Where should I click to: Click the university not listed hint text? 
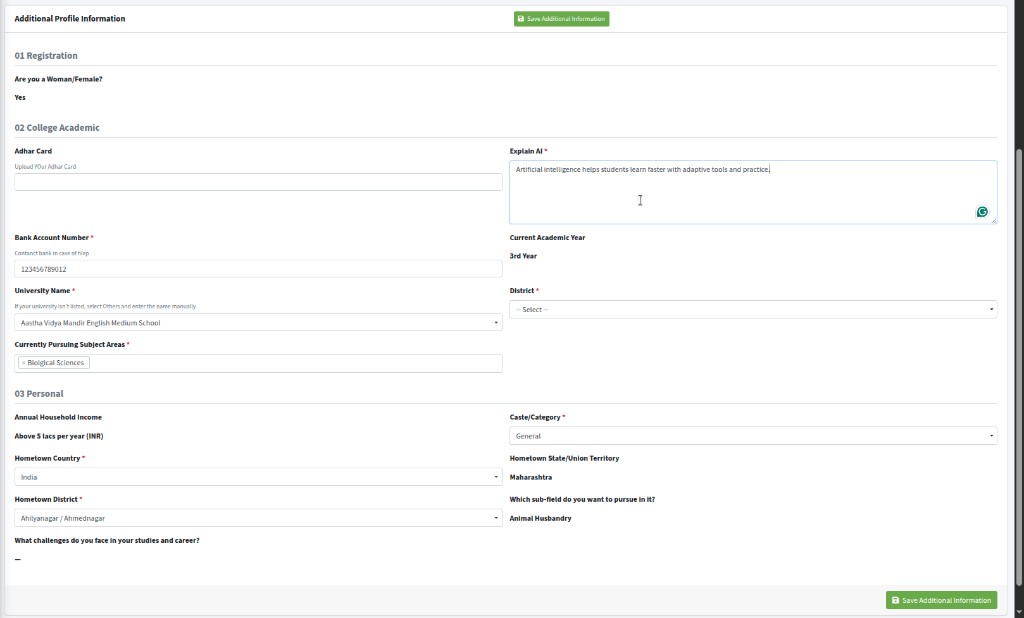(105, 306)
